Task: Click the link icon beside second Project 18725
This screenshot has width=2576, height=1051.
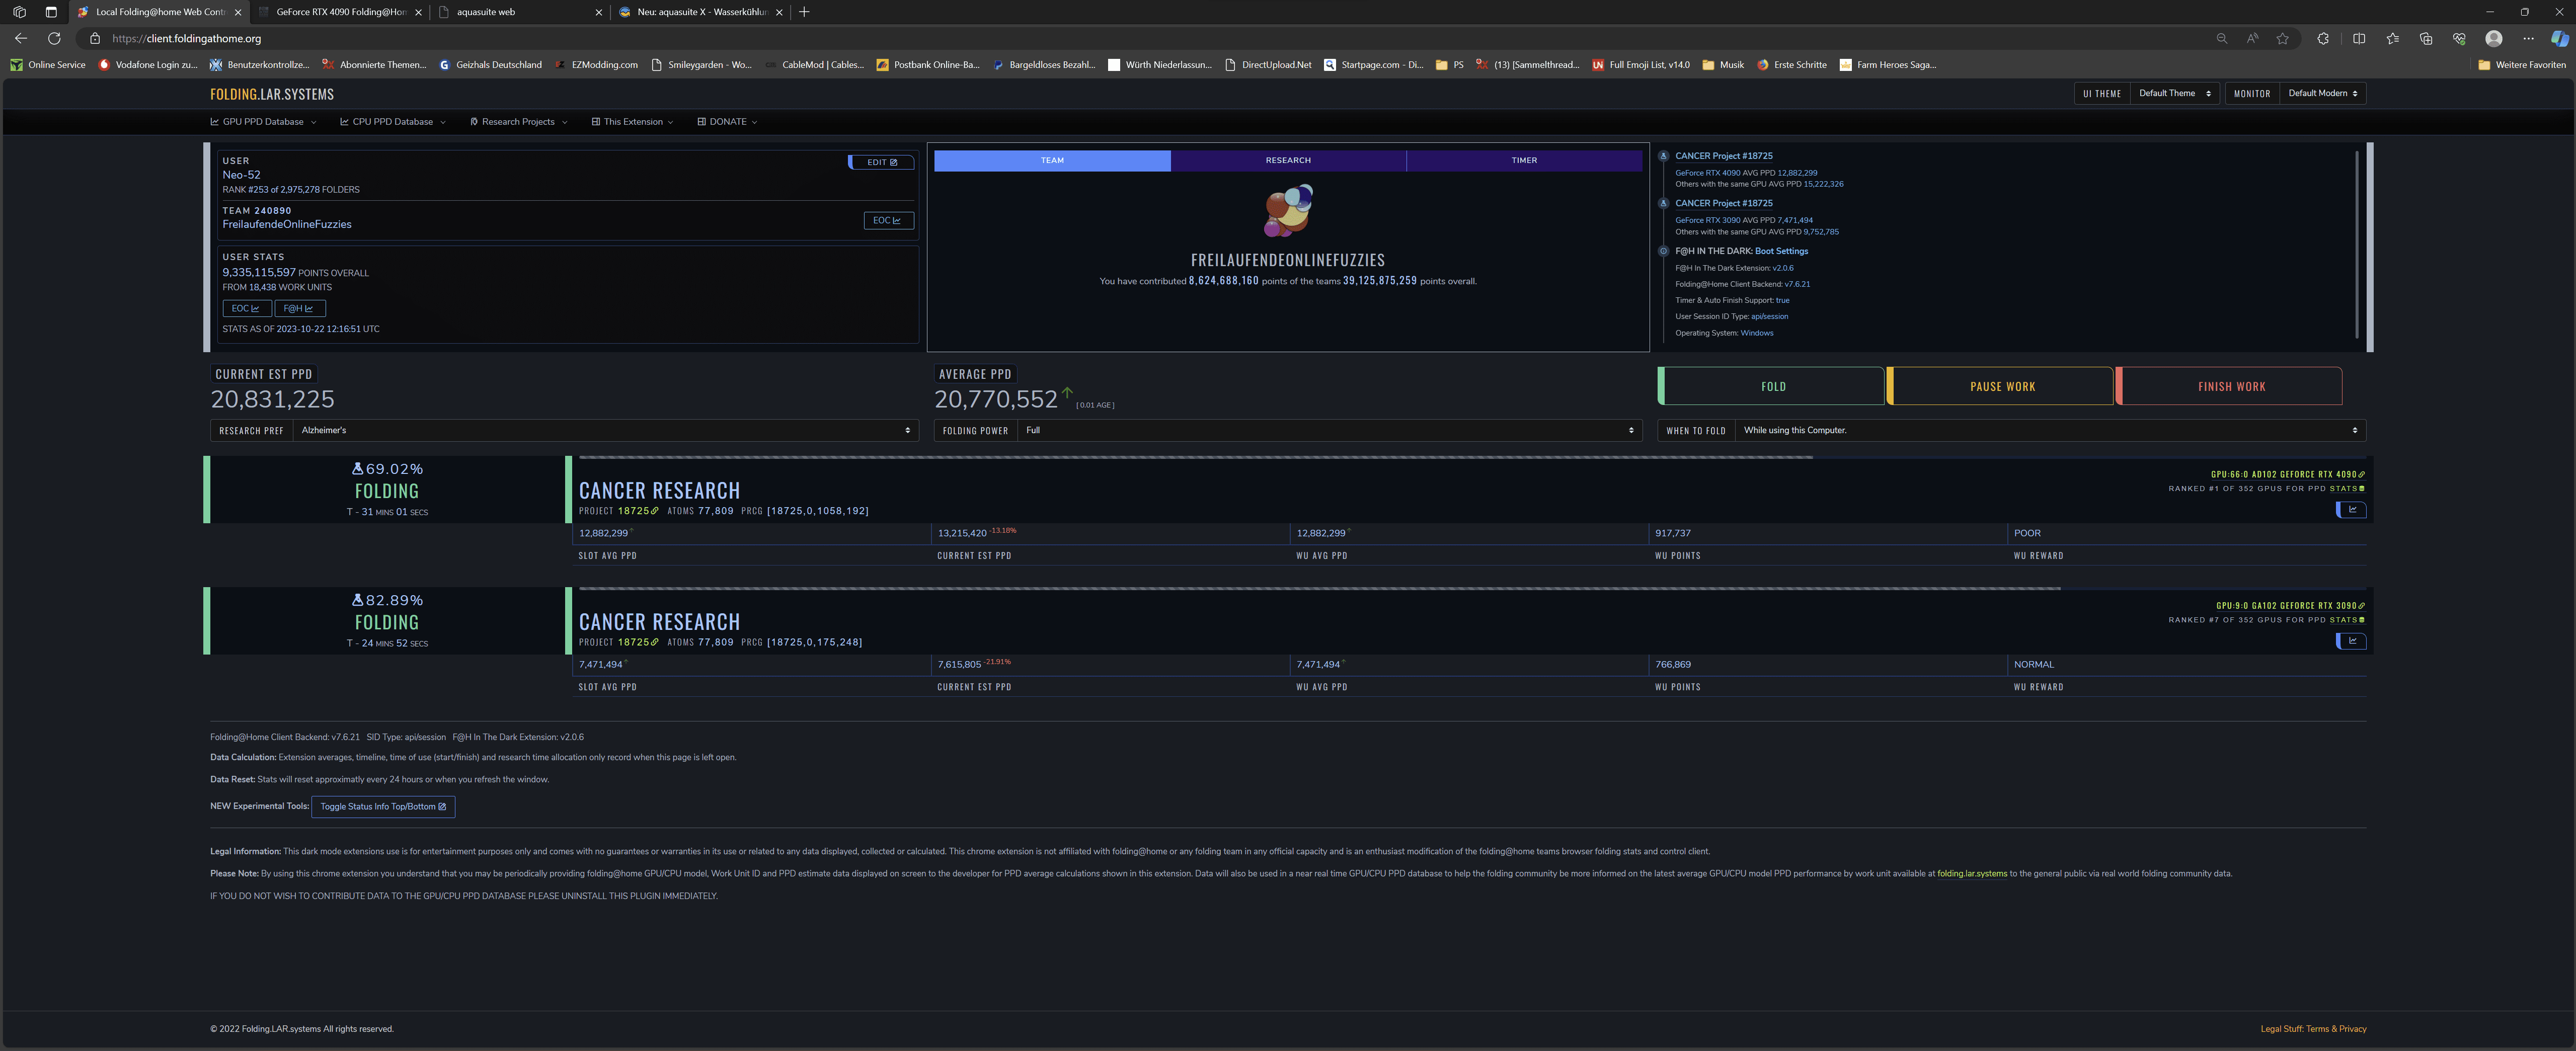Action: pyautogui.click(x=655, y=642)
